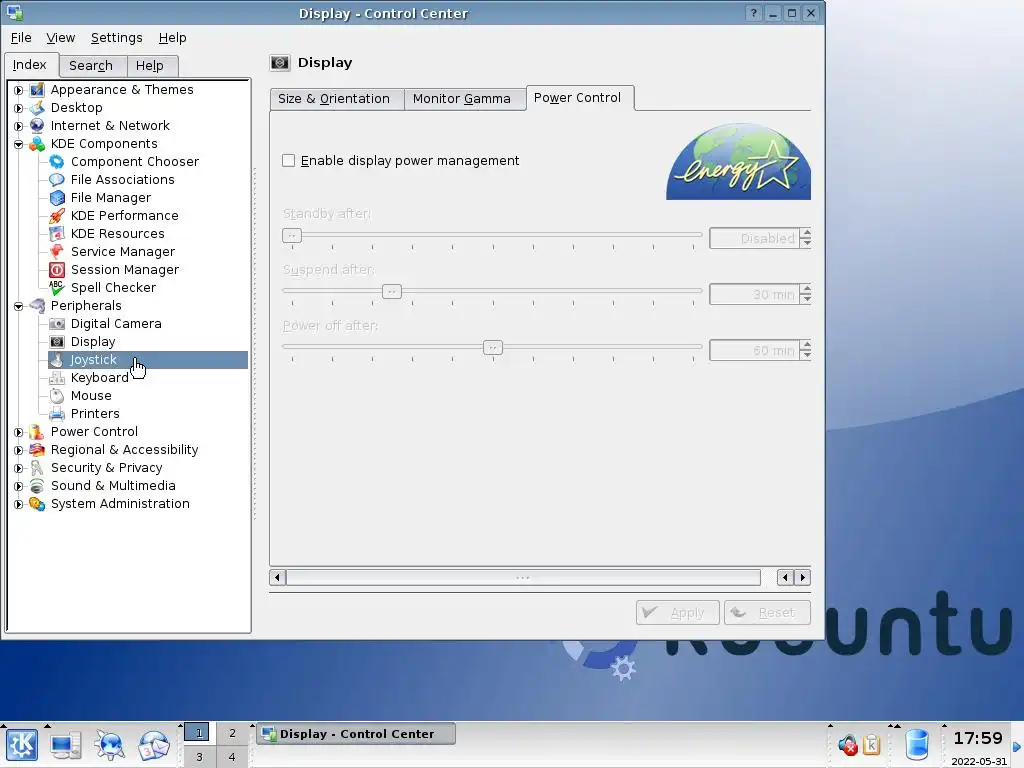This screenshot has width=1024, height=768.
Task: Collapse the Peripherals tree node
Action: [x=18, y=306]
